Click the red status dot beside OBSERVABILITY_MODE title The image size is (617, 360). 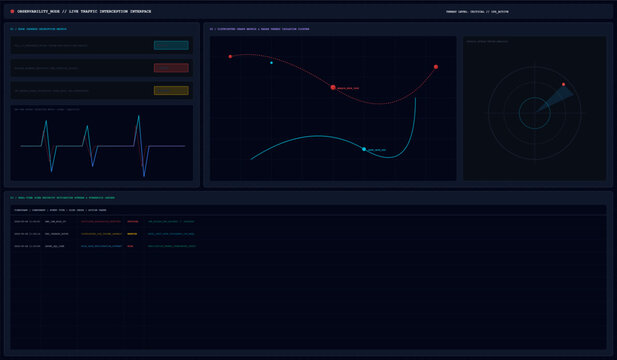click(x=12, y=11)
